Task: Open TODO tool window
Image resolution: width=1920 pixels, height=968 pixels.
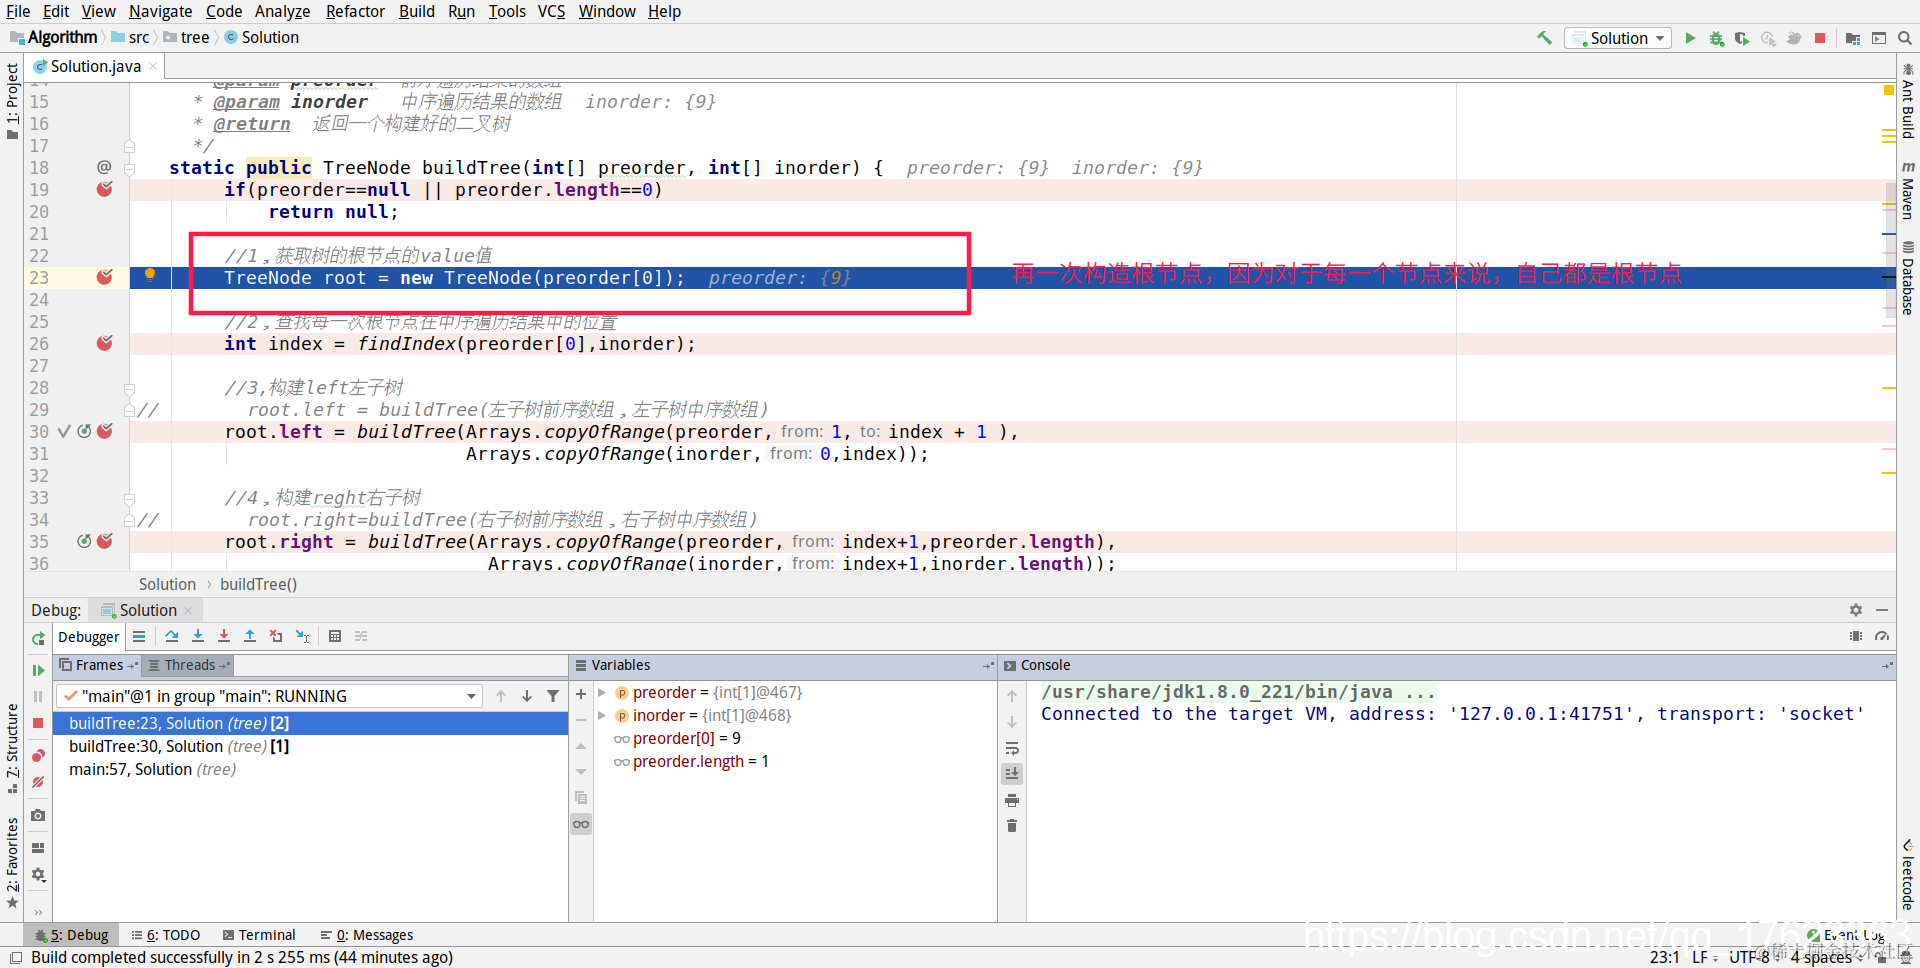Action: click(x=166, y=935)
